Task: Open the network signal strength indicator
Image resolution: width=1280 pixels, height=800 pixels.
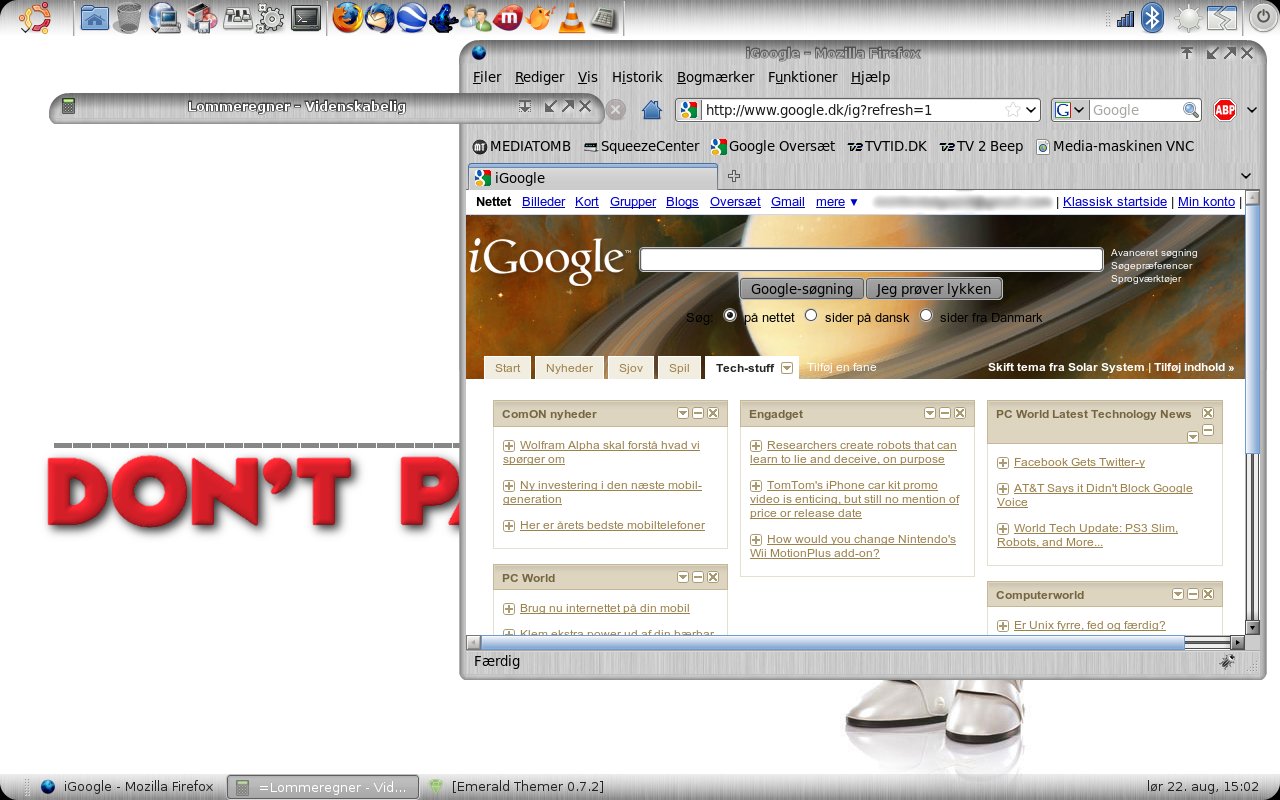Action: [x=1125, y=18]
